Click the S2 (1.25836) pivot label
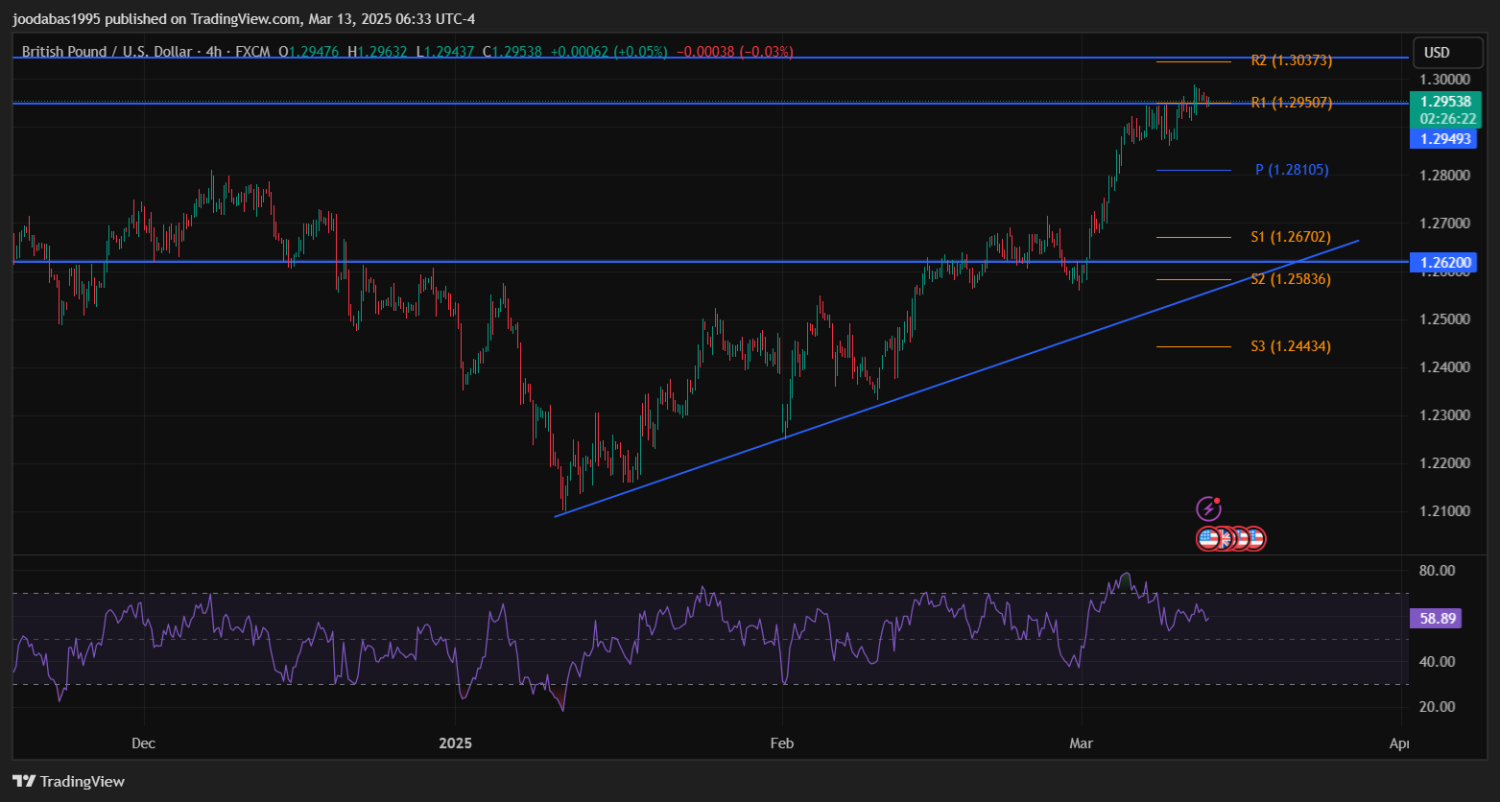The width and height of the screenshot is (1500, 802). click(x=1291, y=279)
